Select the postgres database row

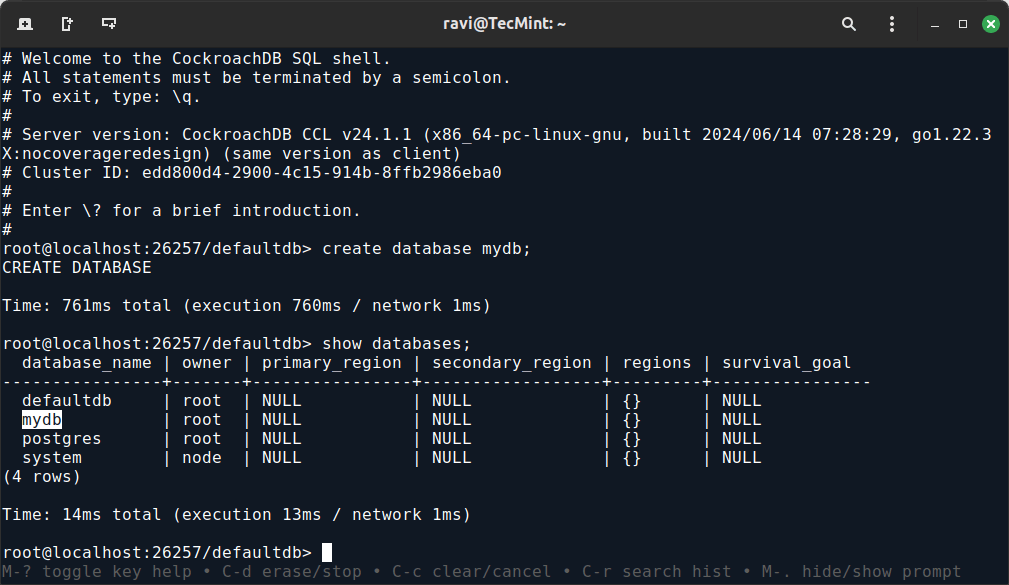pyautogui.click(x=61, y=439)
